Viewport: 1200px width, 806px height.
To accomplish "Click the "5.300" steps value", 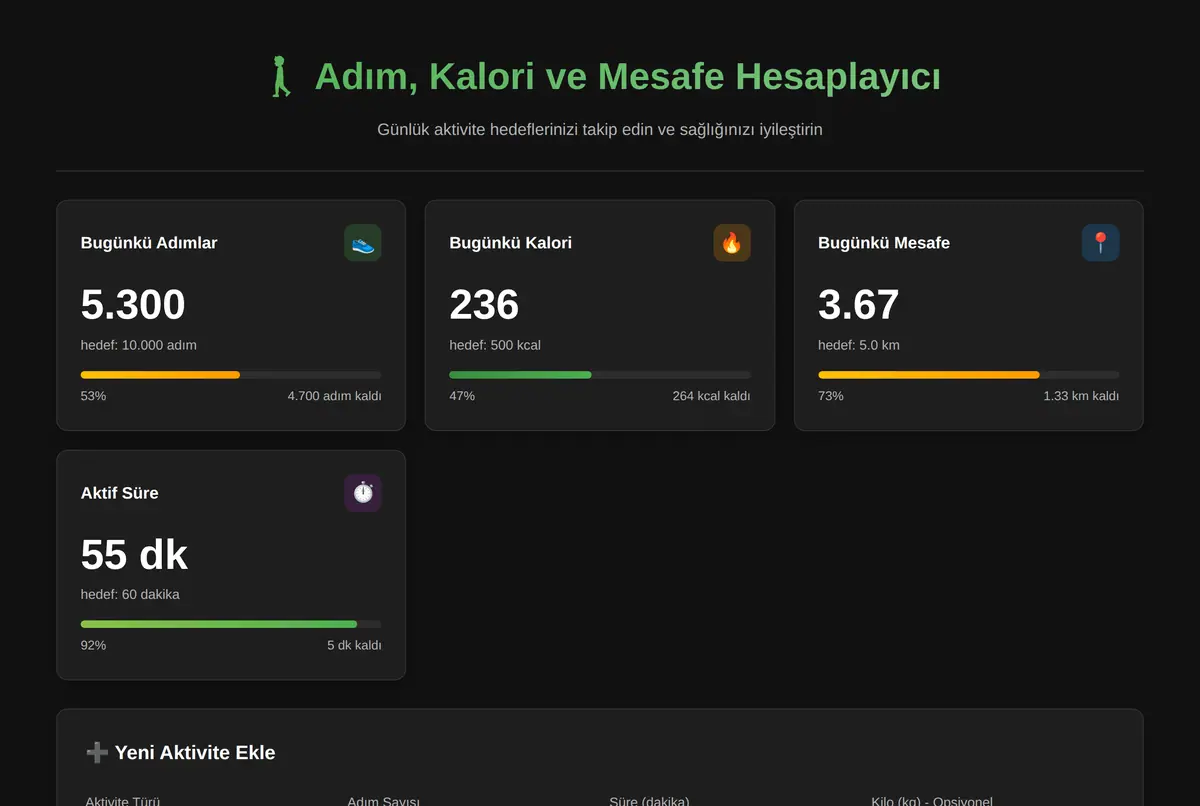I will click(133, 305).
